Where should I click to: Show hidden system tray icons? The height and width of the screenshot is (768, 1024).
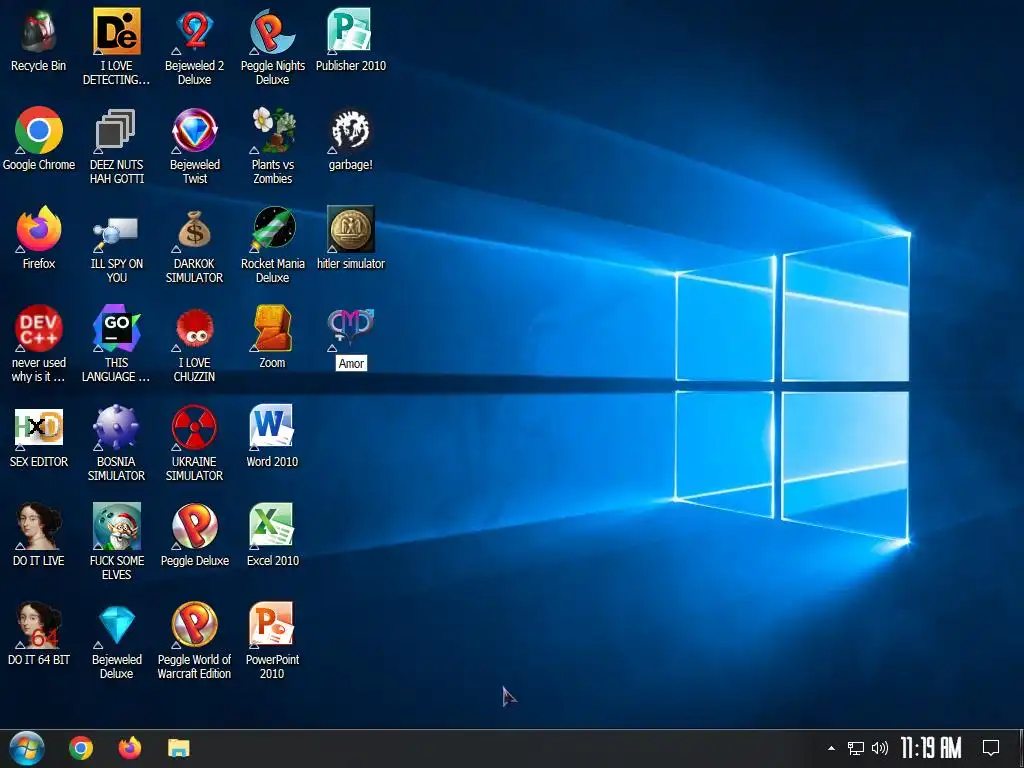pos(831,748)
